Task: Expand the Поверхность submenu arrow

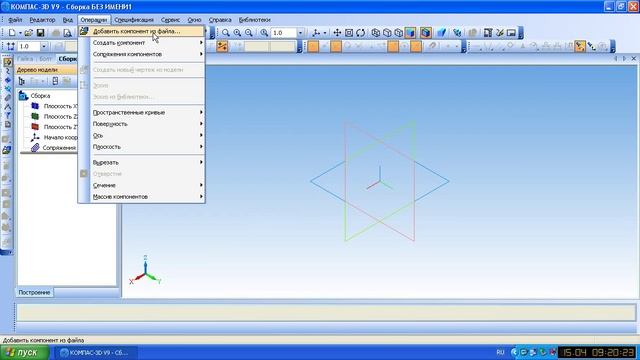Action: click(201, 124)
